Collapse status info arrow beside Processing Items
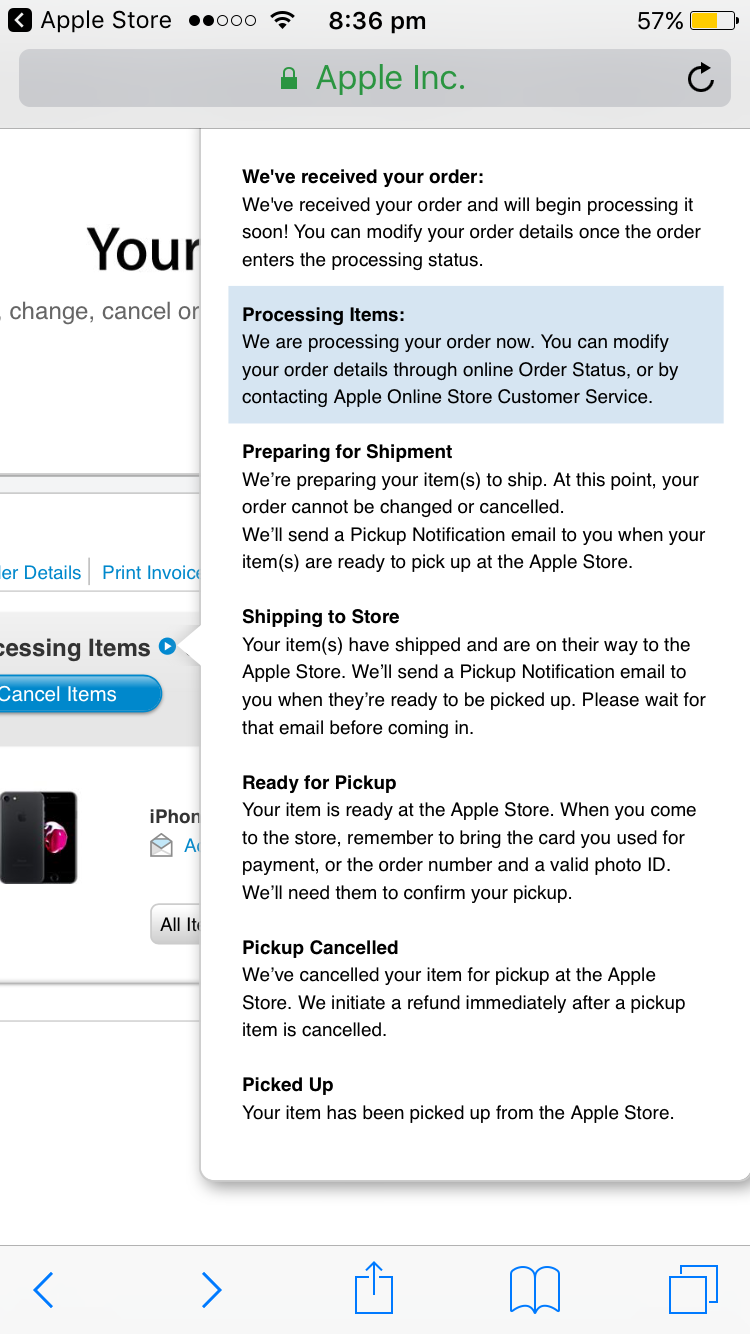The image size is (750, 1334). pos(167,647)
